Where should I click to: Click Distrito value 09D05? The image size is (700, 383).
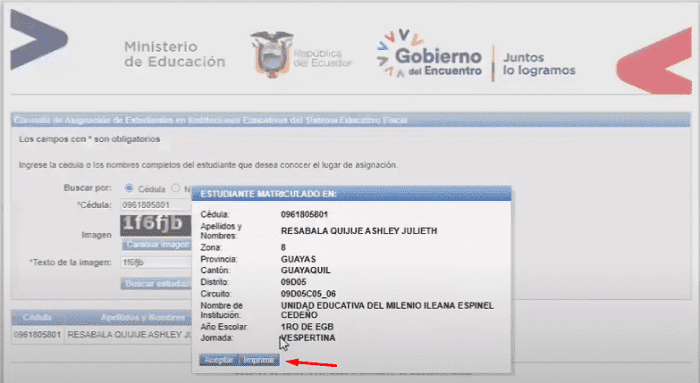pos(293,282)
